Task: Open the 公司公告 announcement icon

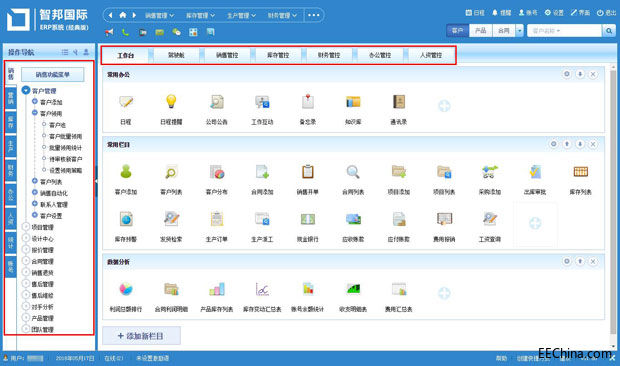Action: [217, 102]
